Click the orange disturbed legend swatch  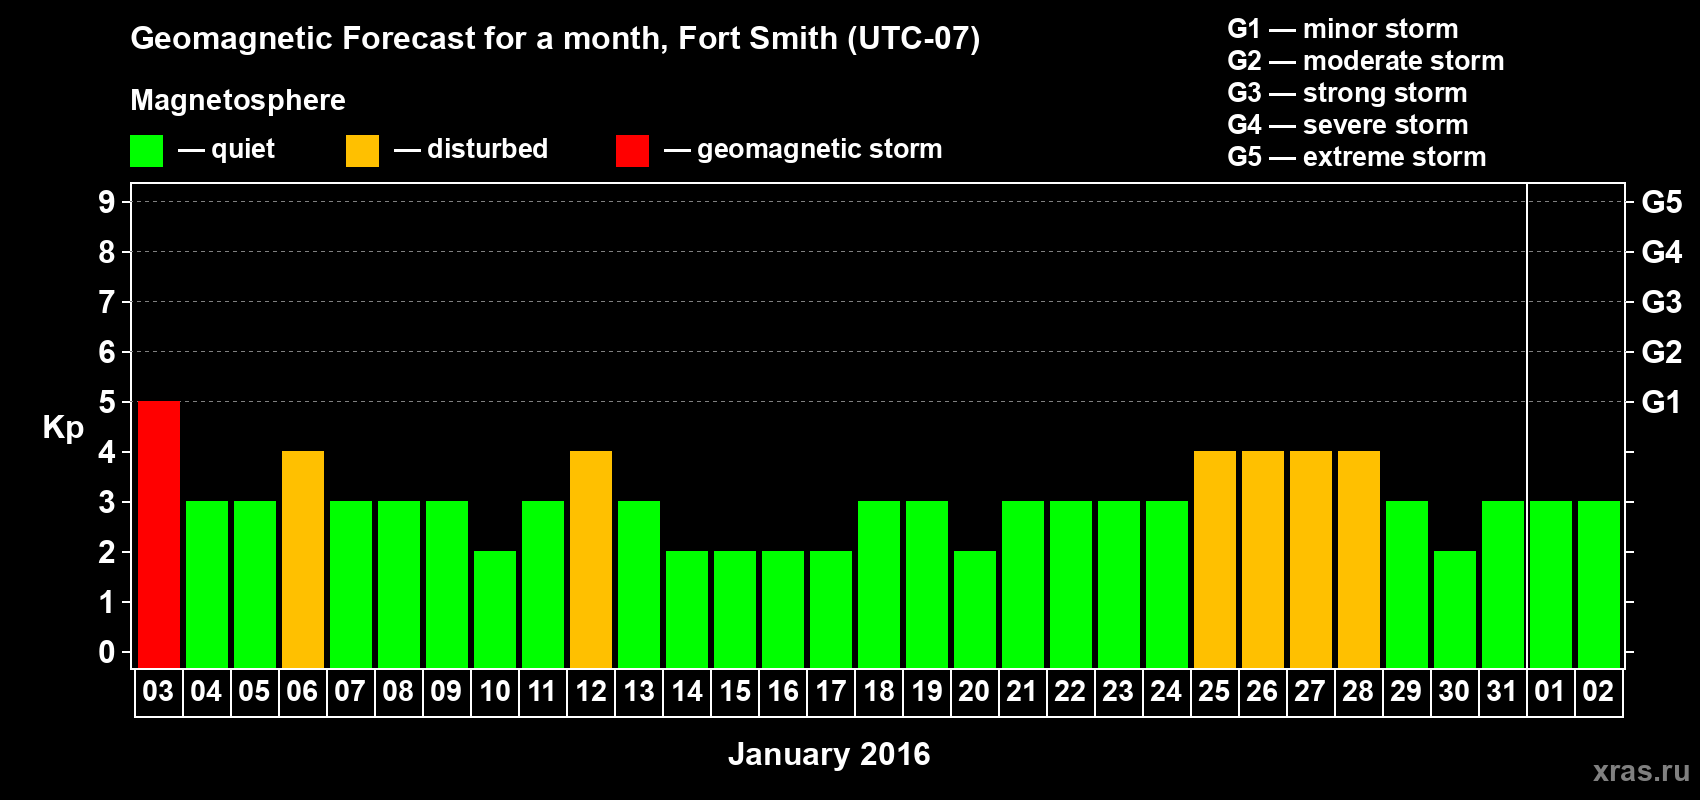coord(362,151)
